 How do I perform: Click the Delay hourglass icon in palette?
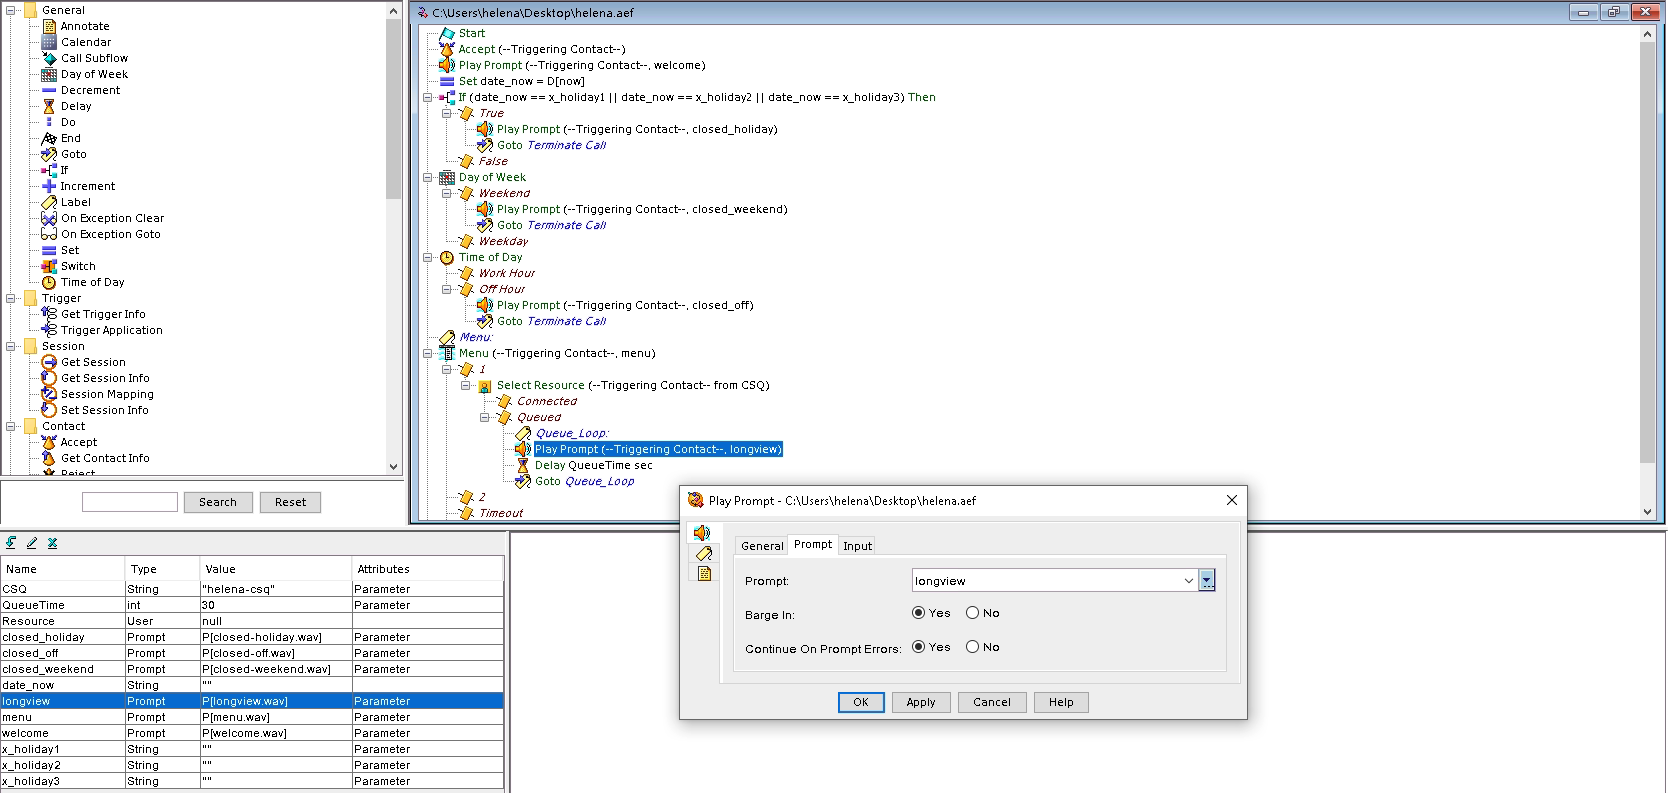pos(49,106)
